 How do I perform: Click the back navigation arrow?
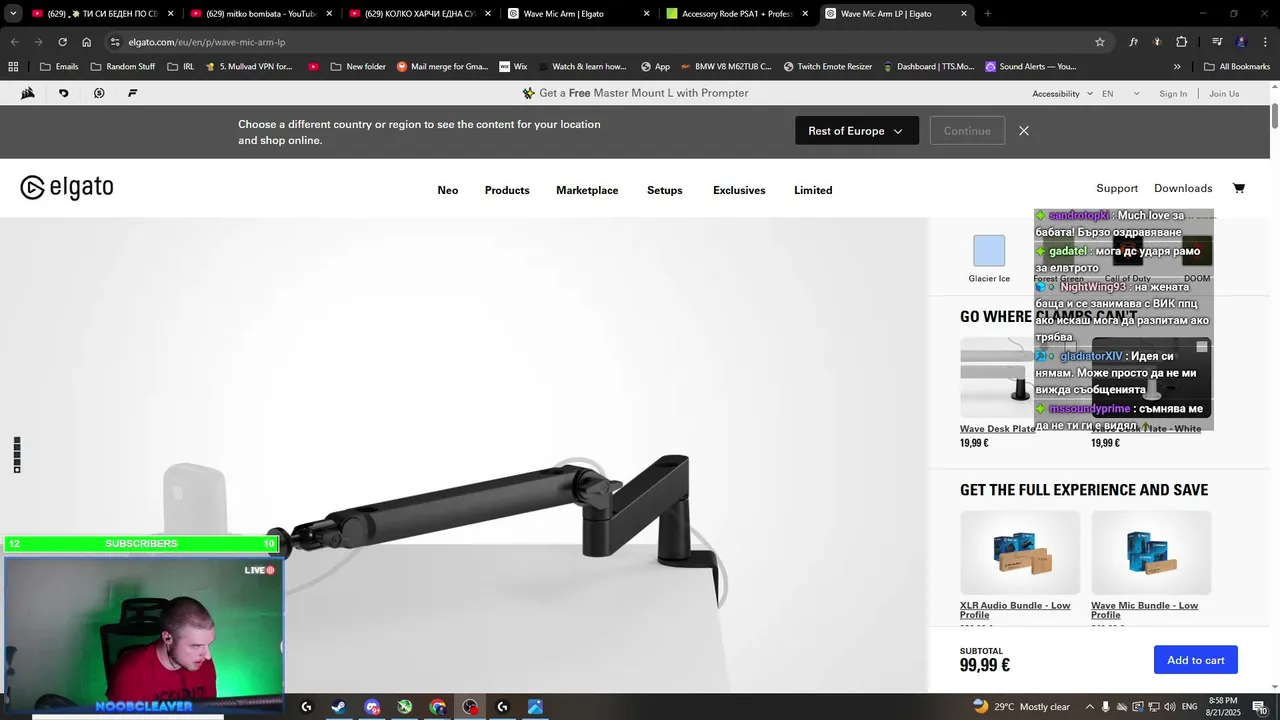(14, 42)
